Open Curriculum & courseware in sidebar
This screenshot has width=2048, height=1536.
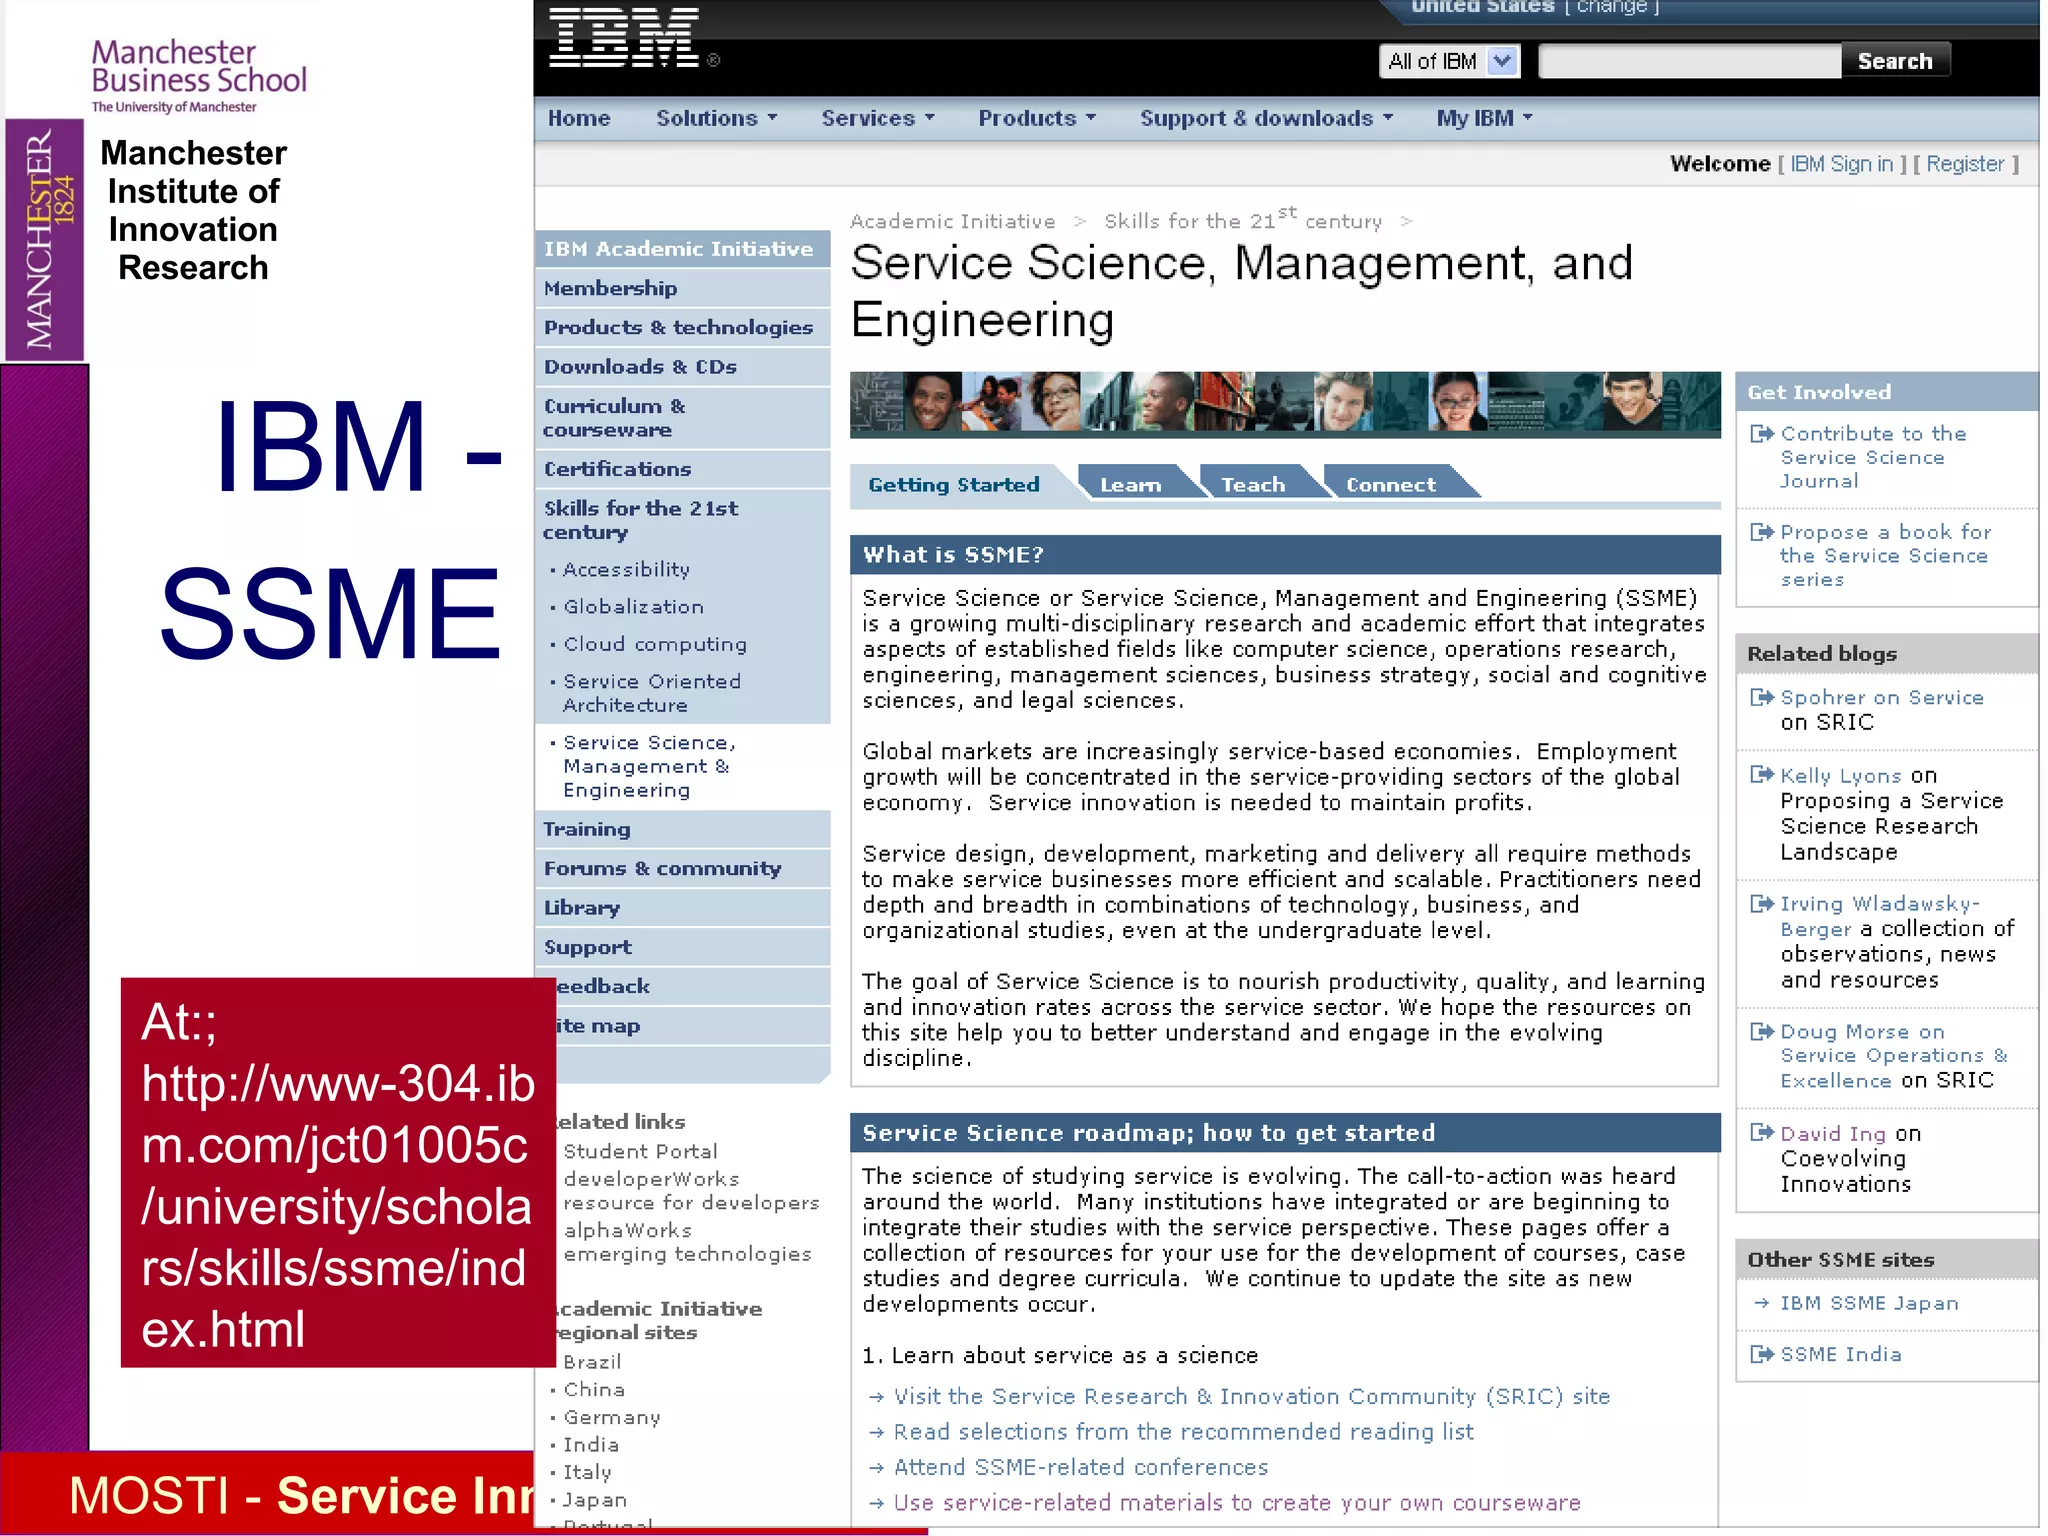682,418
